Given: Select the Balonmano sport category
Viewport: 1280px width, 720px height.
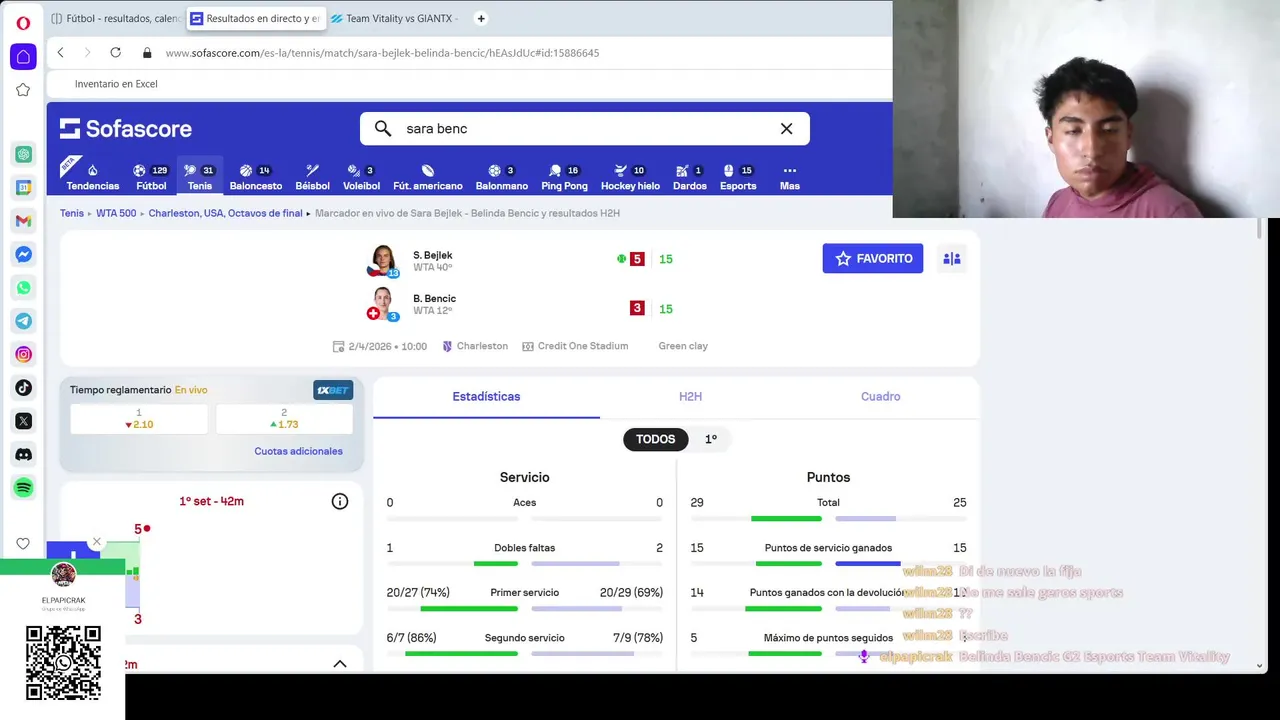Looking at the screenshot, I should (x=501, y=177).
